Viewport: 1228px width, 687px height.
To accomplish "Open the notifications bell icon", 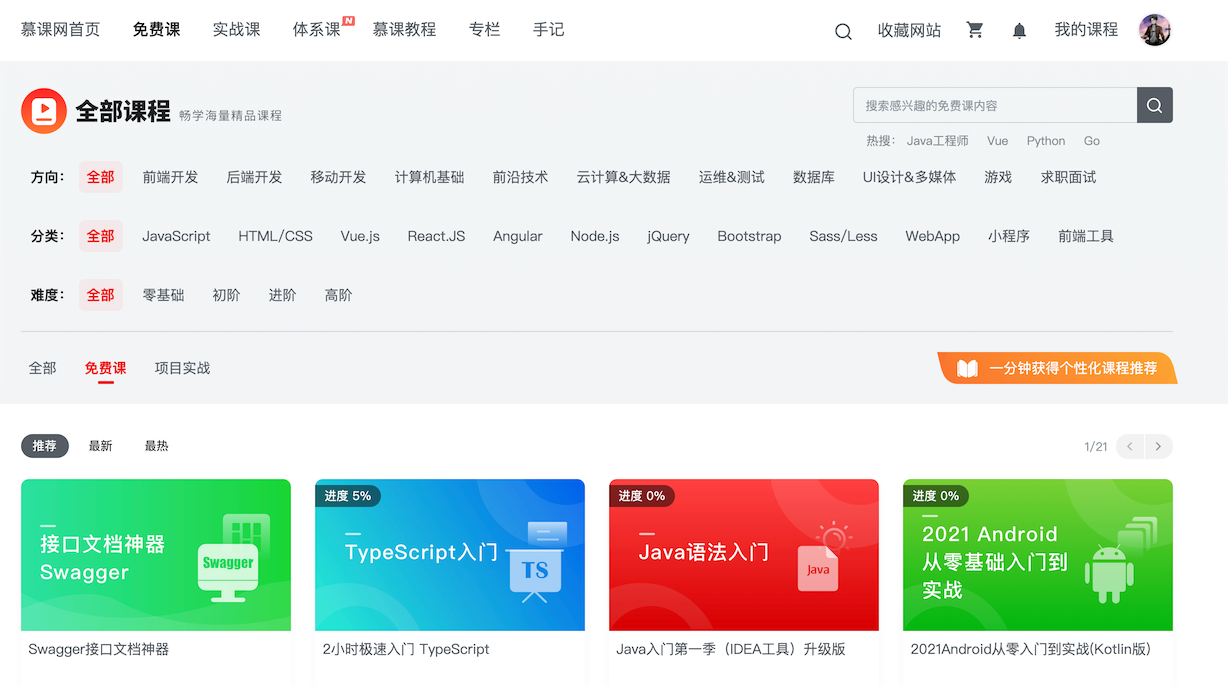I will tap(1019, 30).
